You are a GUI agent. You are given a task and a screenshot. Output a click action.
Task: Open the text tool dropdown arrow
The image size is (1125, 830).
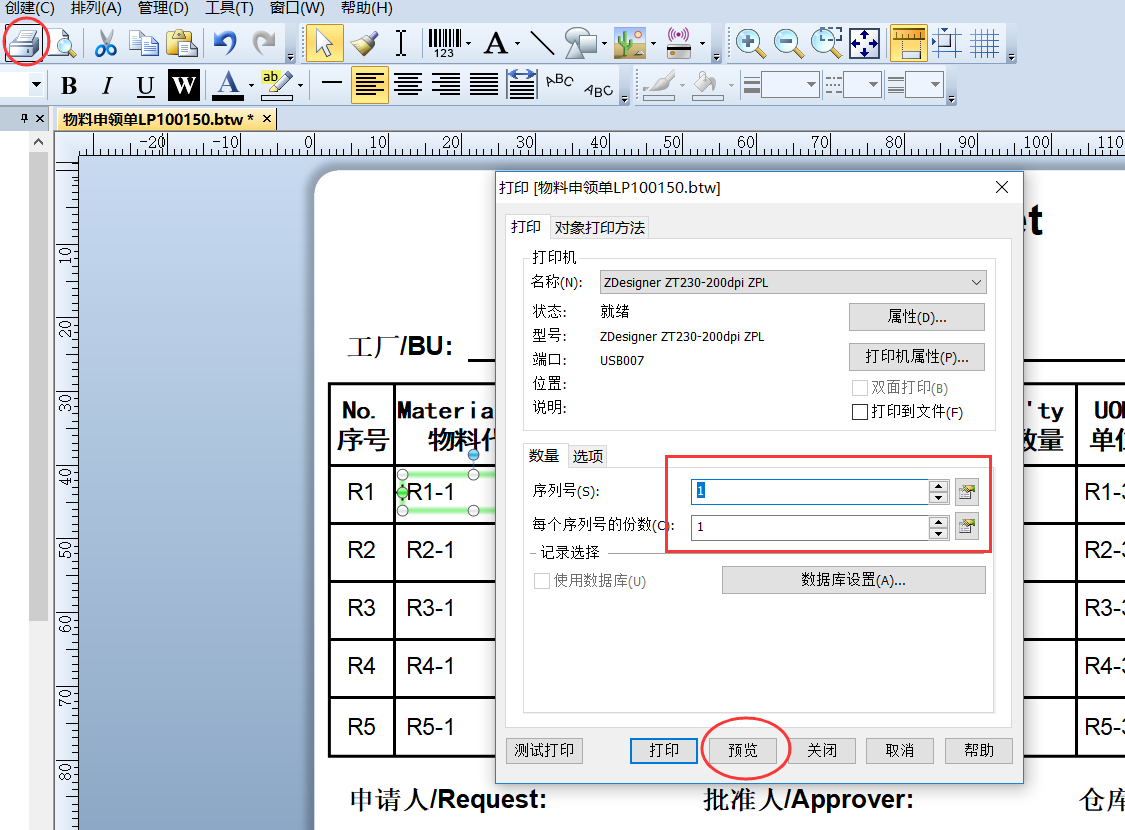click(517, 44)
